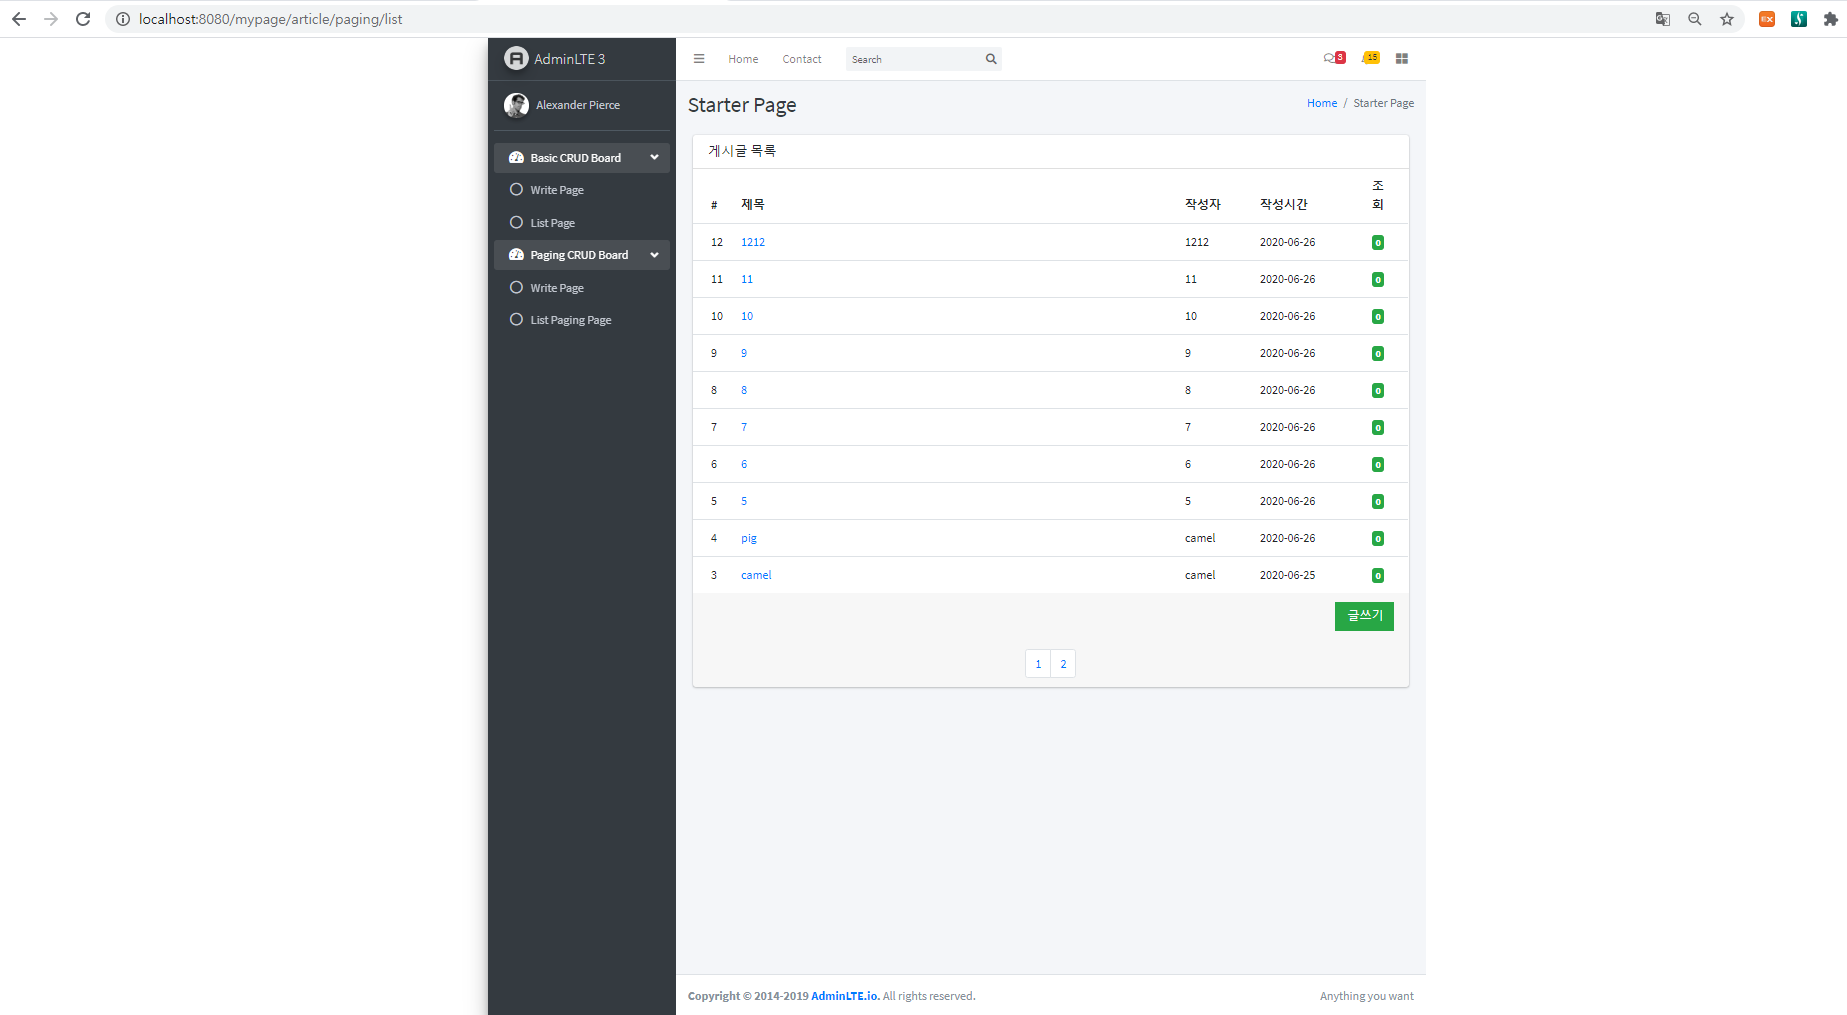Image resolution: width=1847 pixels, height=1015 pixels.
Task: Click the view count badge for article 1212
Action: [1378, 242]
